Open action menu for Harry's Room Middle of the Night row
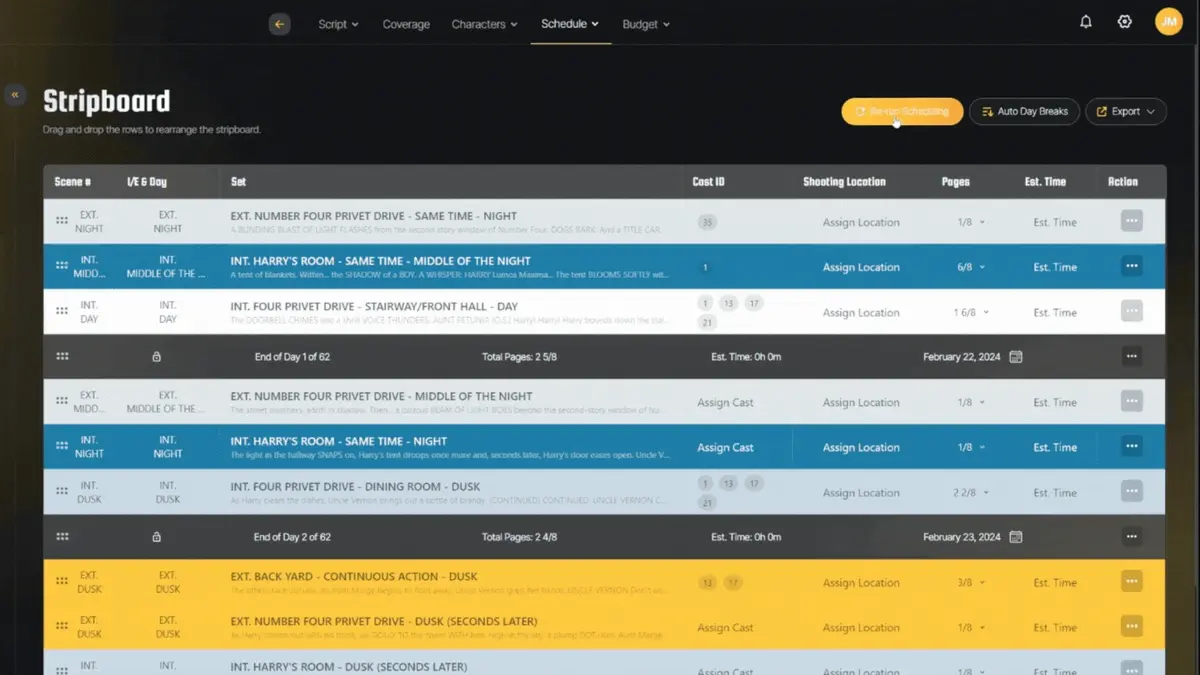 [1132, 266]
